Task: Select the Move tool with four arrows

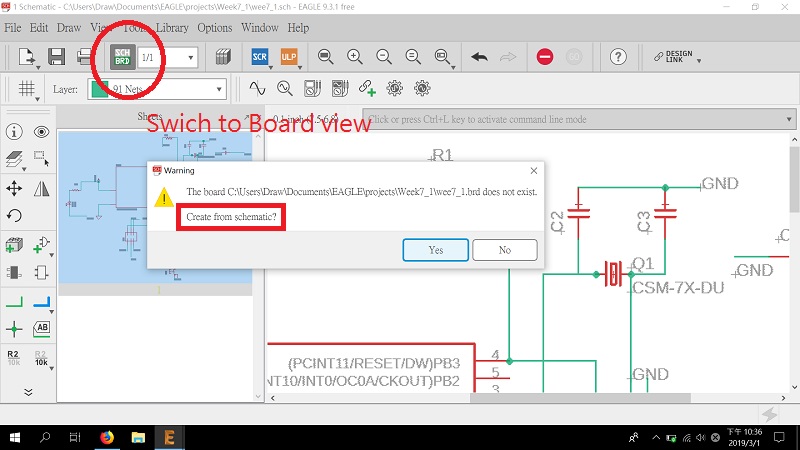Action: [x=14, y=188]
